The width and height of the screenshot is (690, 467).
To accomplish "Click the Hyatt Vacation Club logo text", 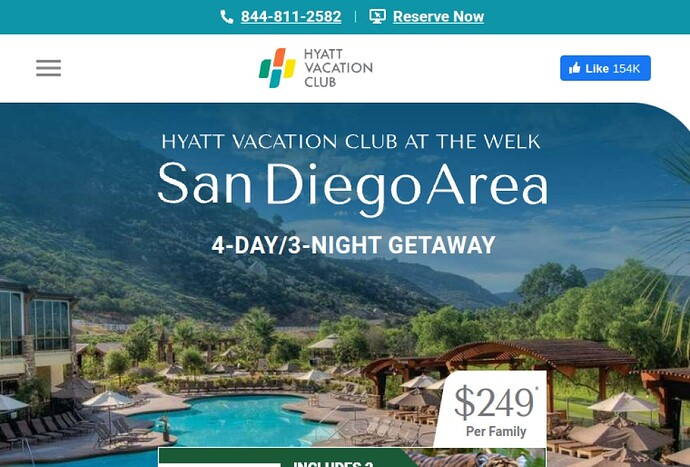I will pos(338,68).
